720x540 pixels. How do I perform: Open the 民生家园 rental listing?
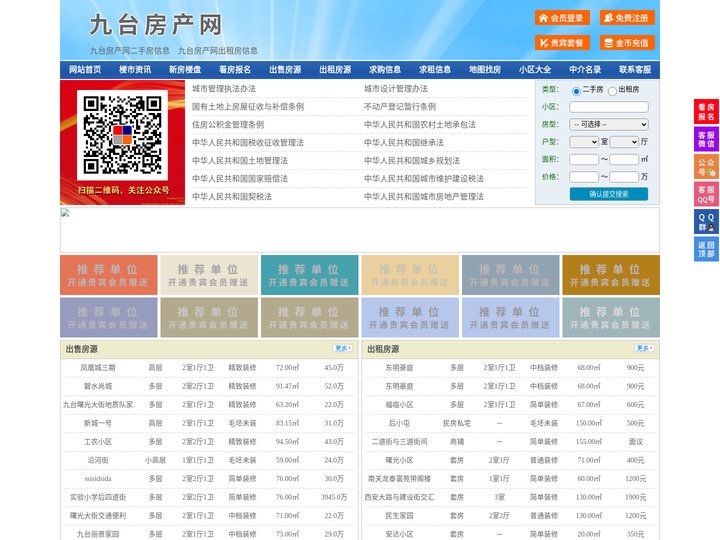pos(399,515)
